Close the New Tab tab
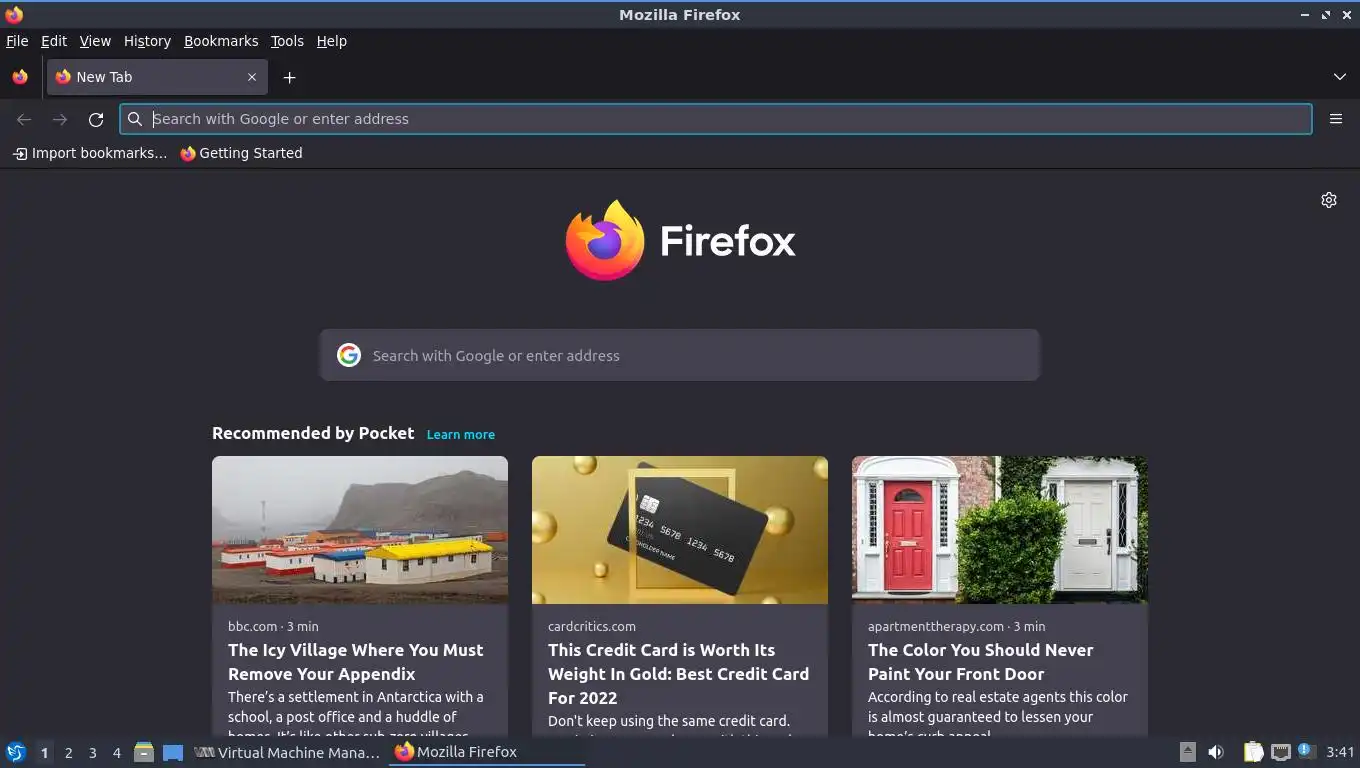This screenshot has width=1360, height=768. (x=252, y=77)
